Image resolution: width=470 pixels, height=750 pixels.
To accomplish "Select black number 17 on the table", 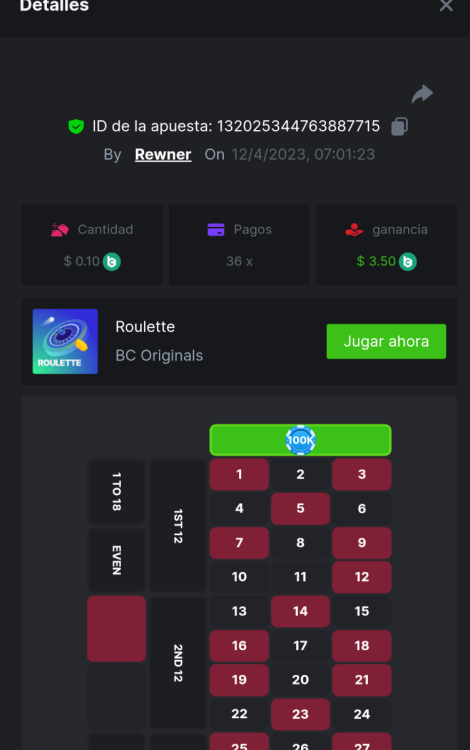I will click(x=300, y=646).
